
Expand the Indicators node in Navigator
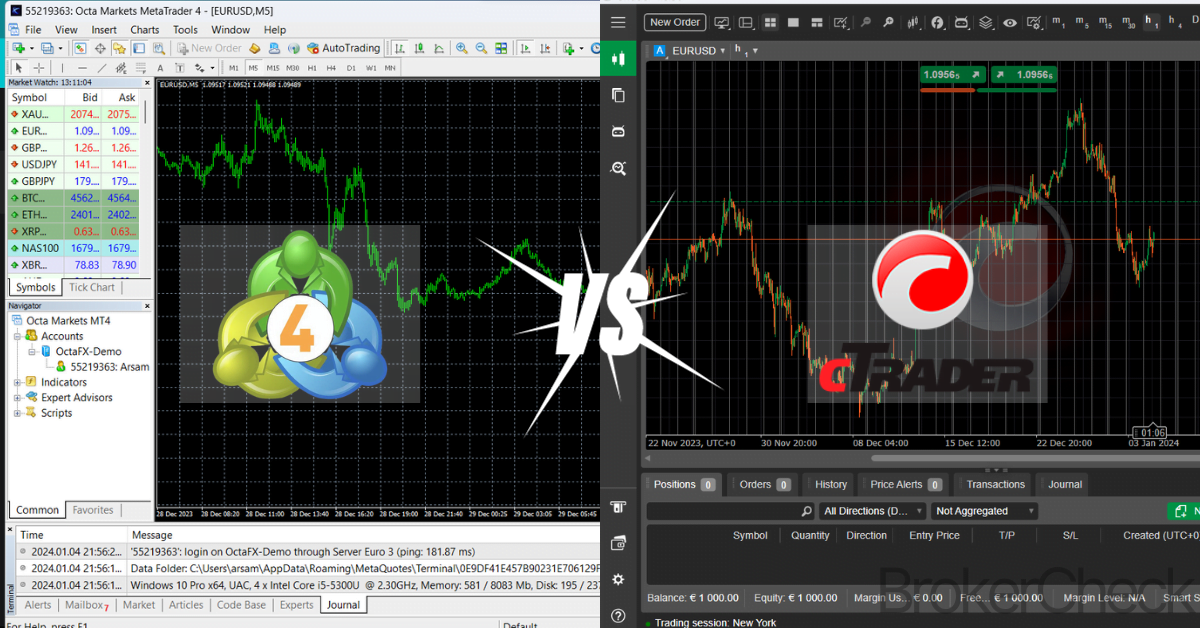[x=18, y=382]
